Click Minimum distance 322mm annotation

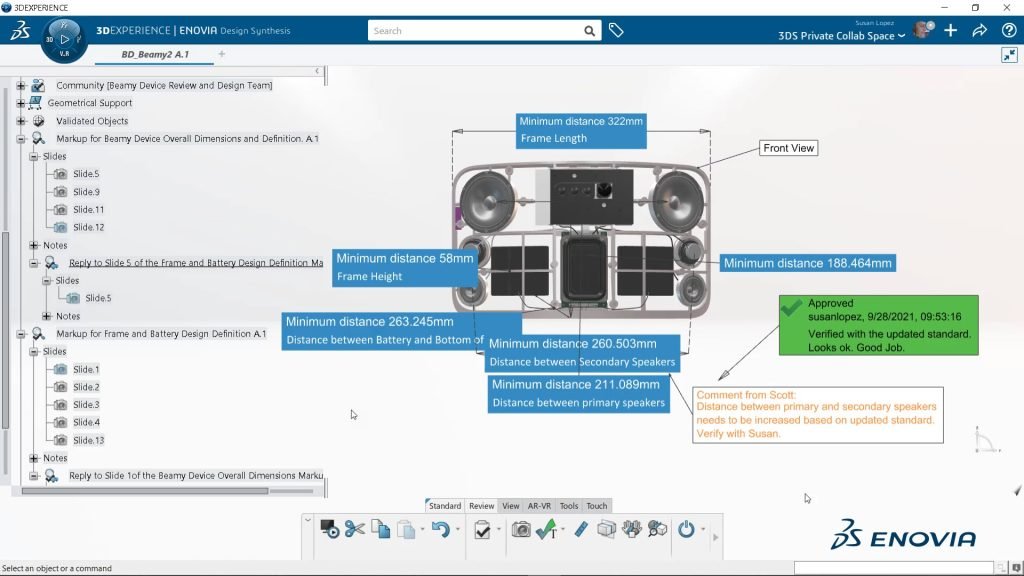[581, 130]
